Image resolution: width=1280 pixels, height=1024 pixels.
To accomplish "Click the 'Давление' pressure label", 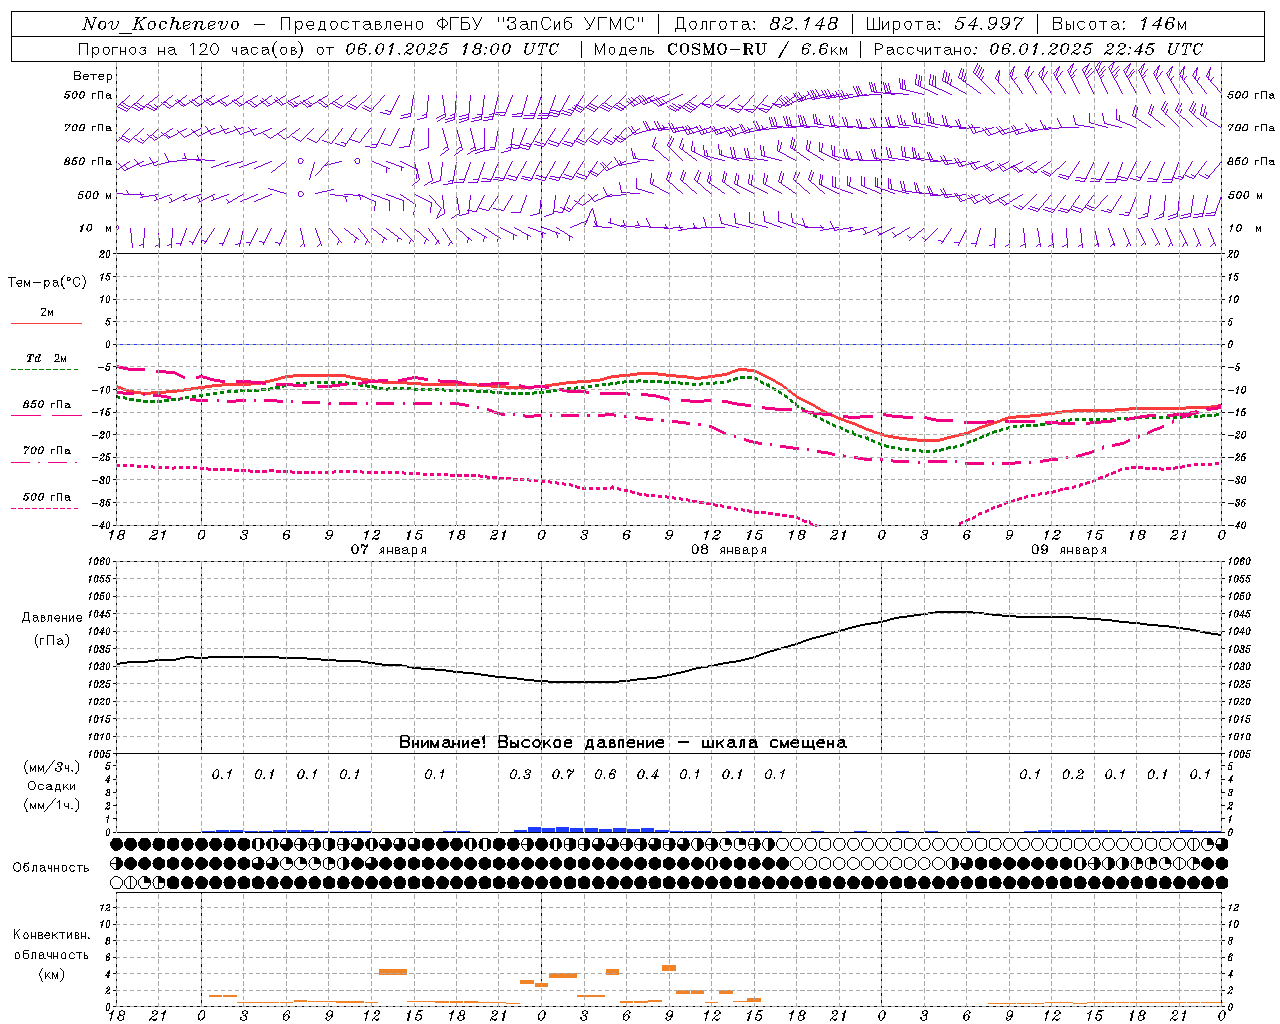I will point(52,618).
